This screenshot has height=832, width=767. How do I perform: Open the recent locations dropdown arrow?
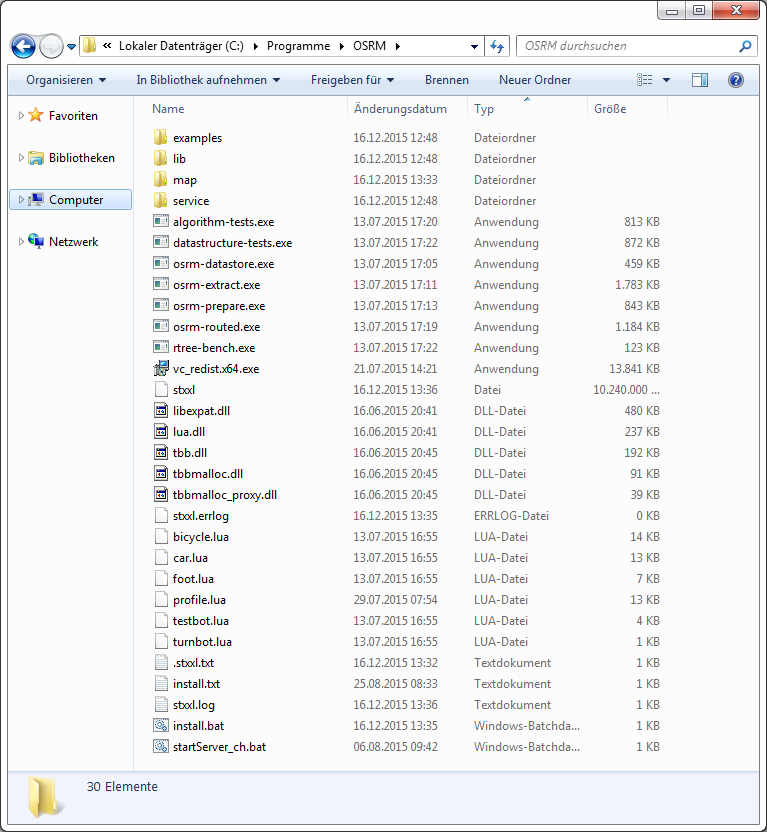coord(72,47)
